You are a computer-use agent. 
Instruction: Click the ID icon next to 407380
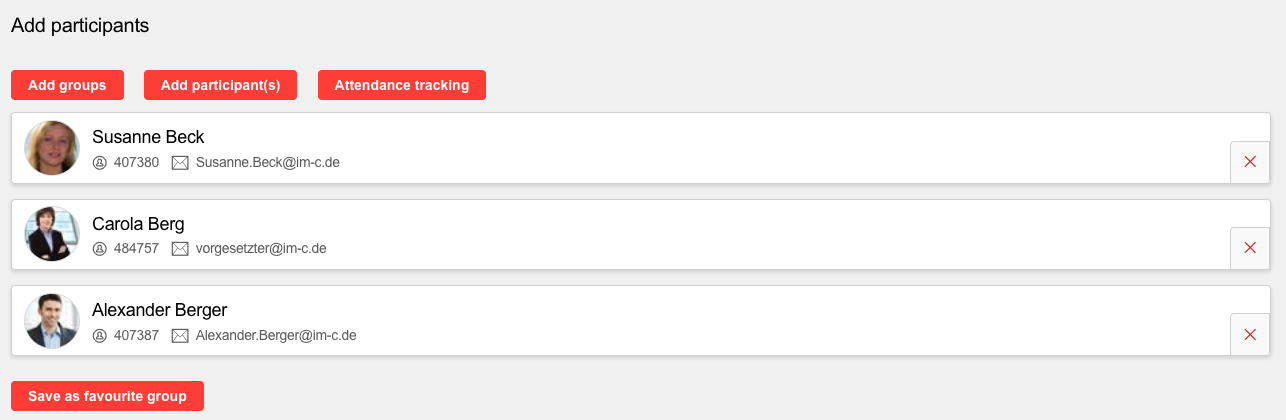99,162
